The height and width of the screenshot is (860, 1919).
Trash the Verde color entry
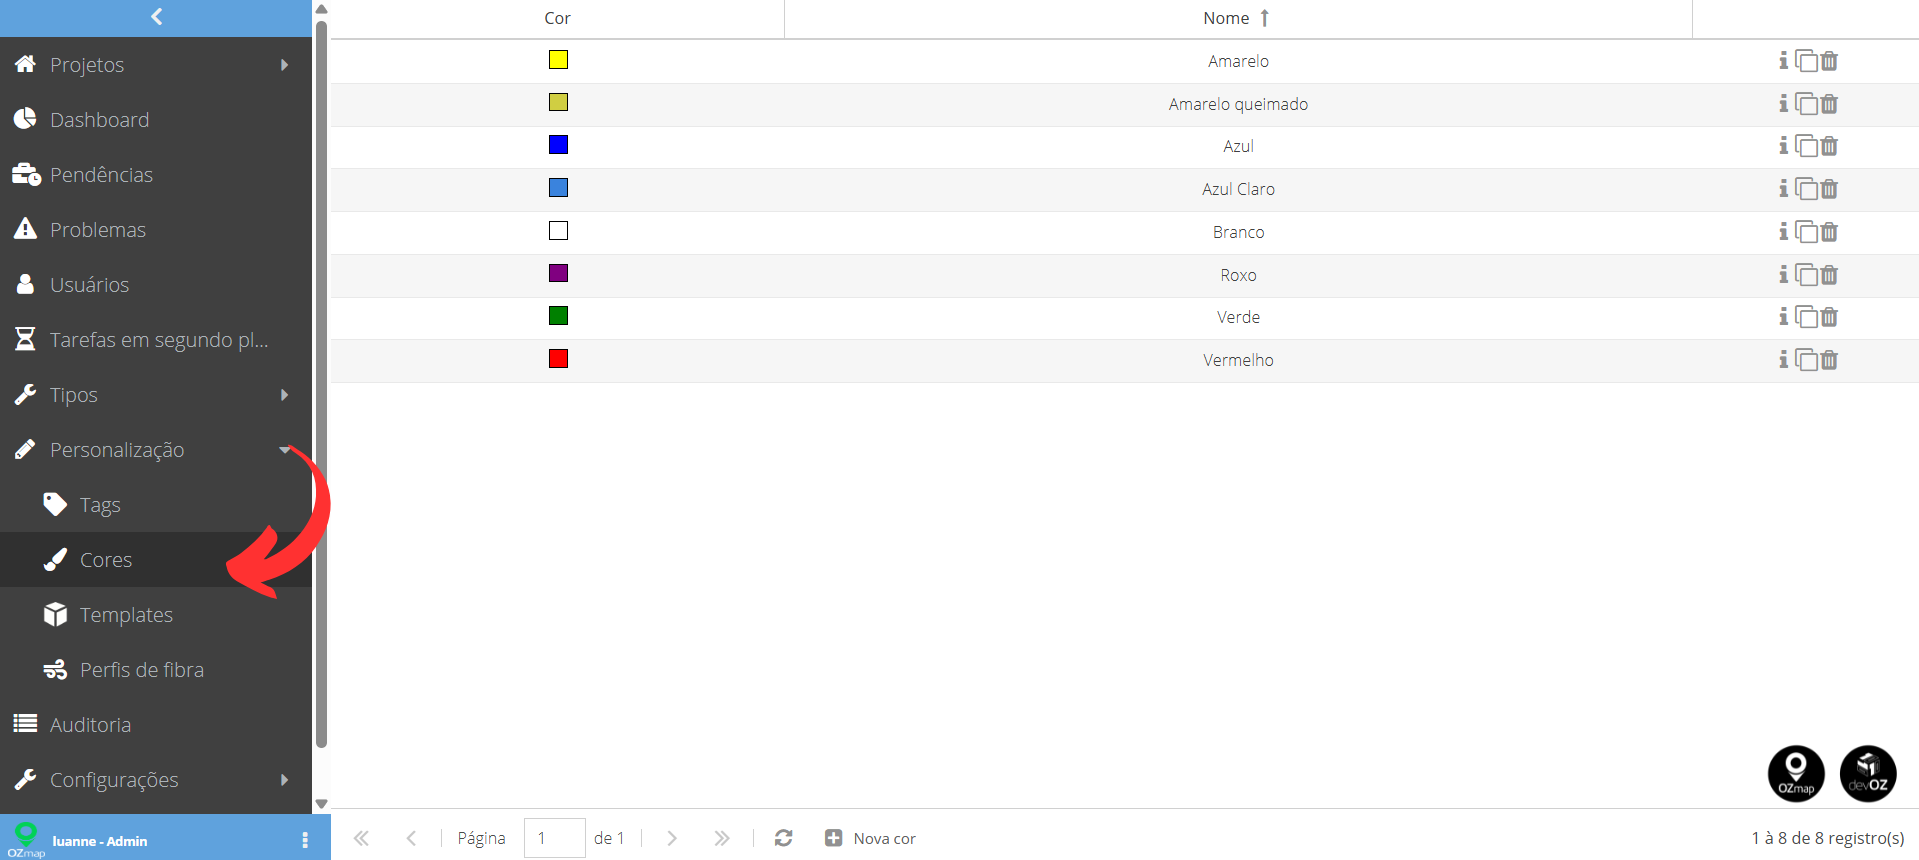[x=1829, y=317]
